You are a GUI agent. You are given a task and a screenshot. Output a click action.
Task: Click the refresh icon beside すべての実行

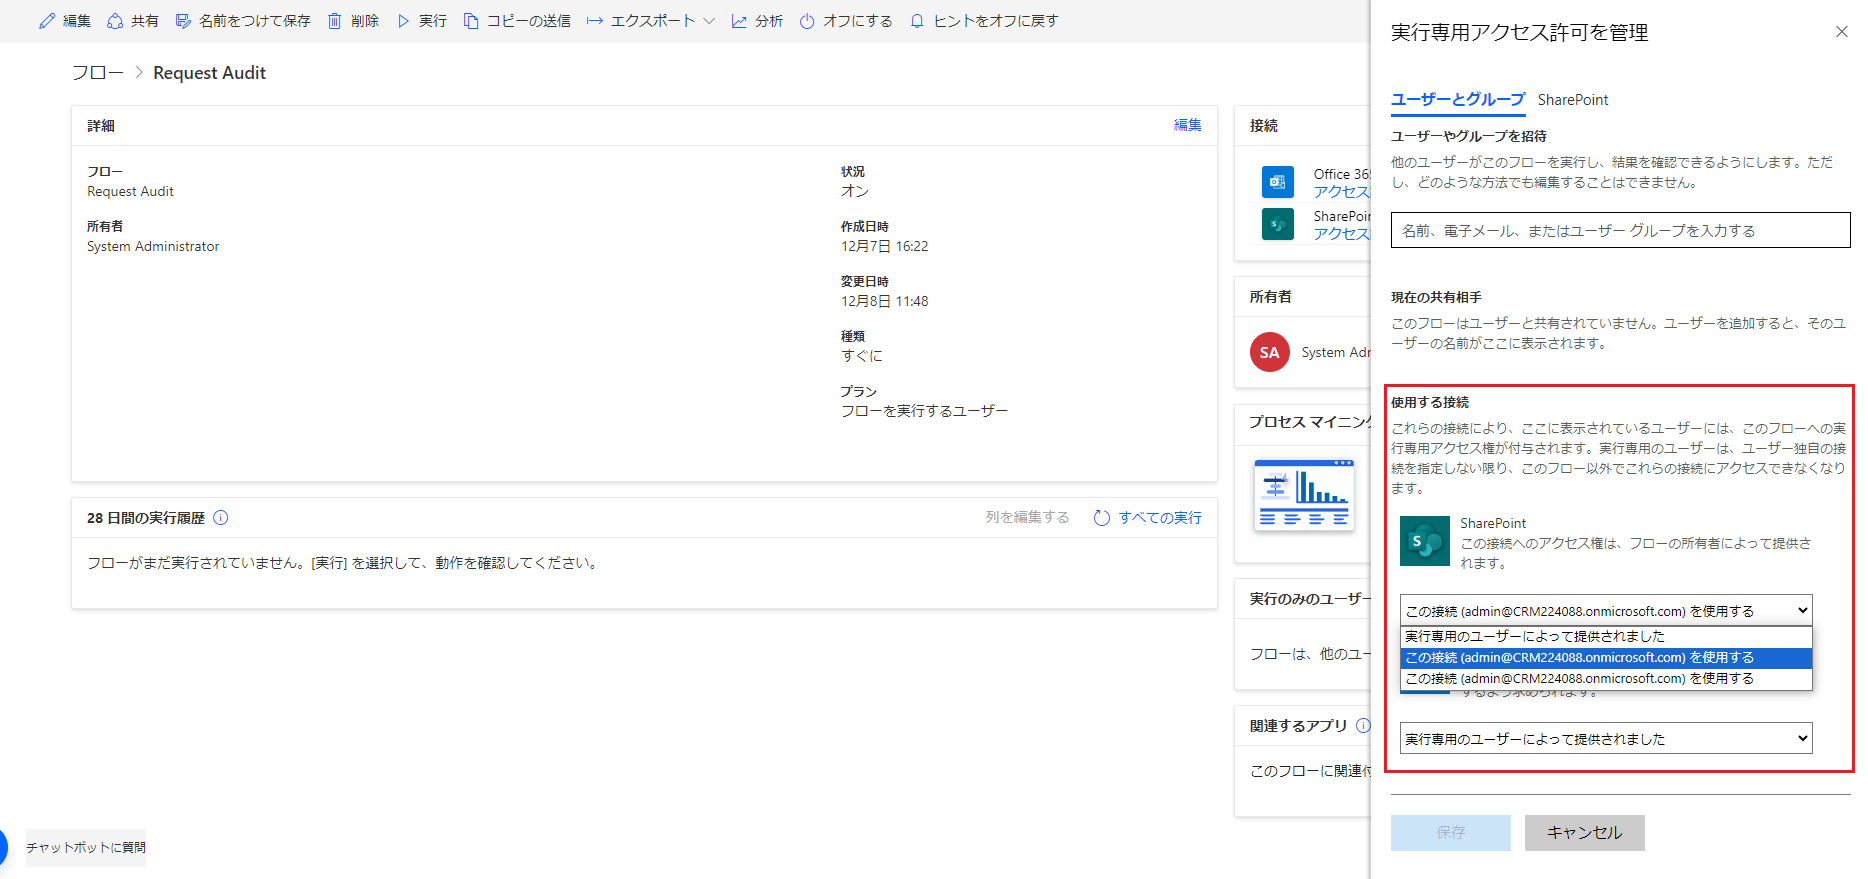(x=1102, y=518)
